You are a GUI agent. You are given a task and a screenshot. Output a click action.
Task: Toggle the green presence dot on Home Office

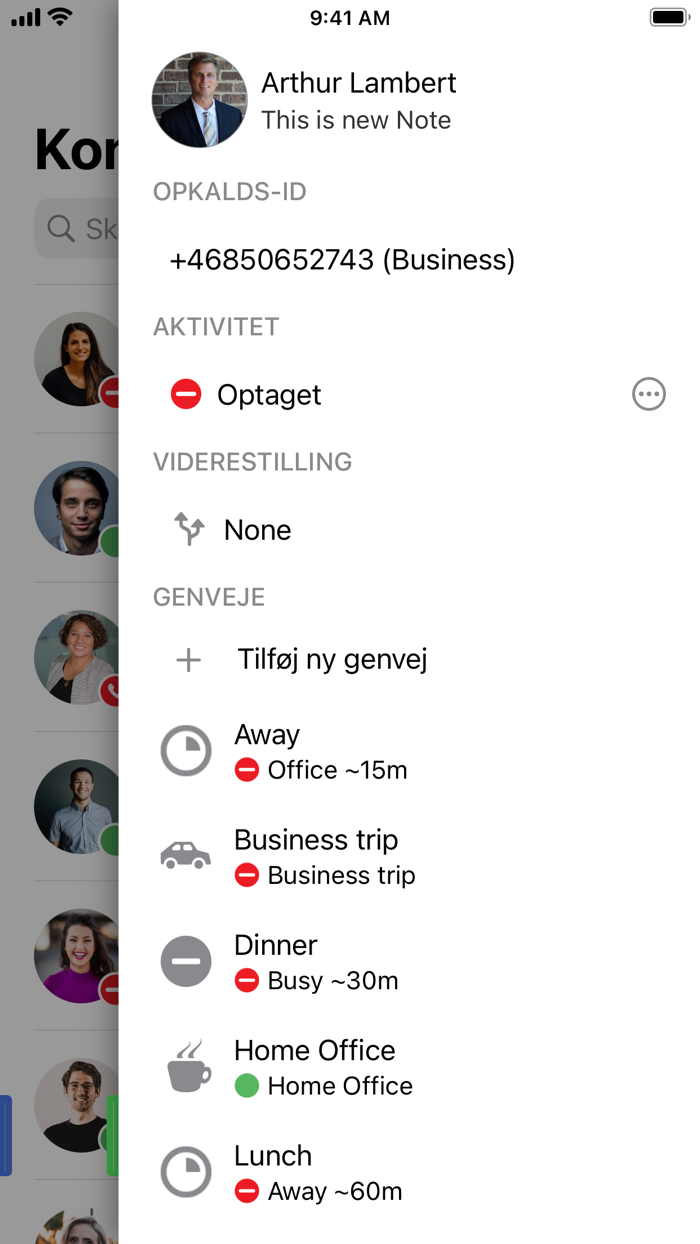point(246,1086)
